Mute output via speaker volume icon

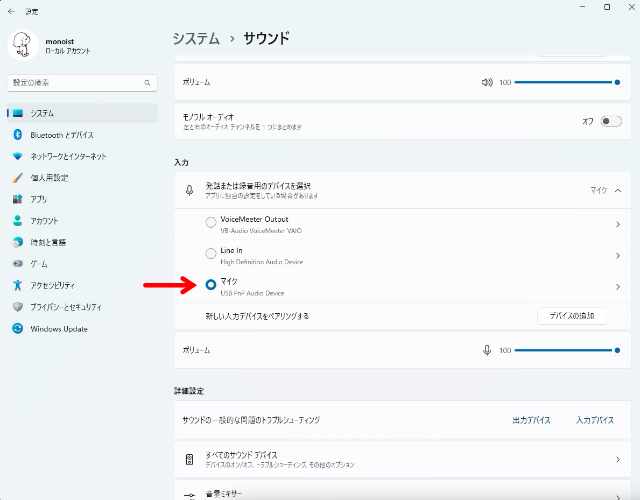click(x=487, y=82)
